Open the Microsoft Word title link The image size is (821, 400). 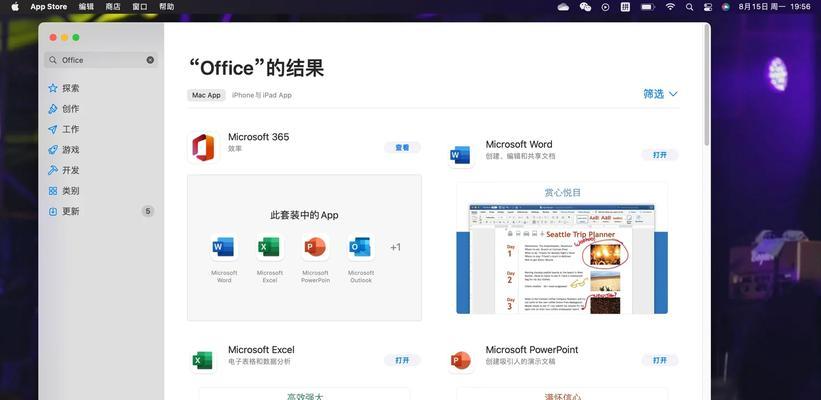tap(519, 145)
